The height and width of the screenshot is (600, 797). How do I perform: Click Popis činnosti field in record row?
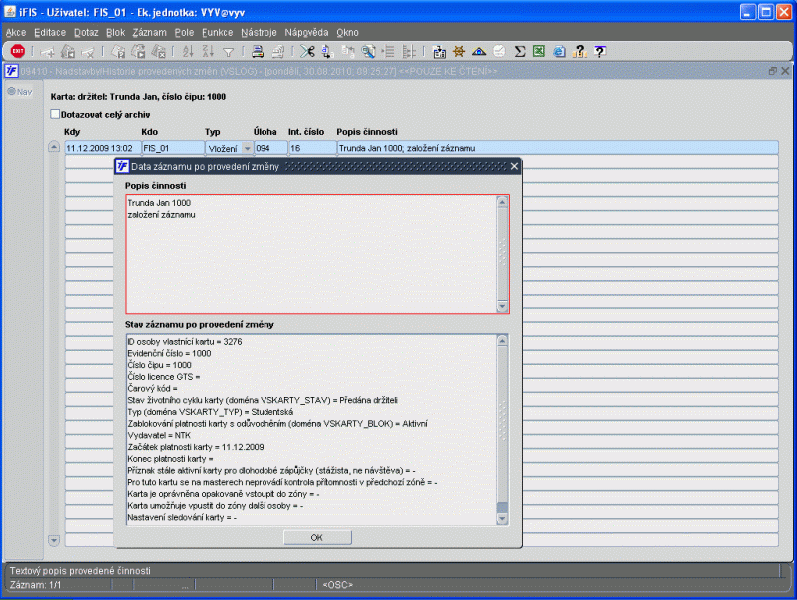click(x=557, y=148)
